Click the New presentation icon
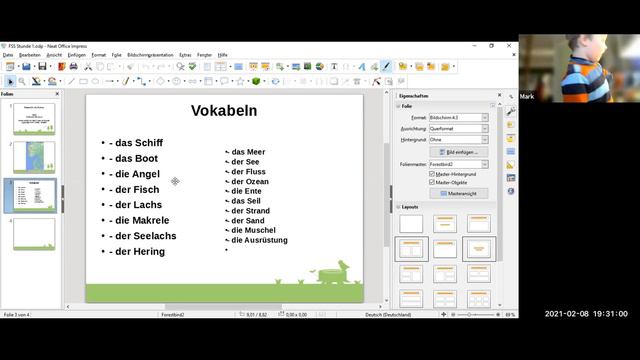The height and width of the screenshot is (360, 640). click(10, 67)
